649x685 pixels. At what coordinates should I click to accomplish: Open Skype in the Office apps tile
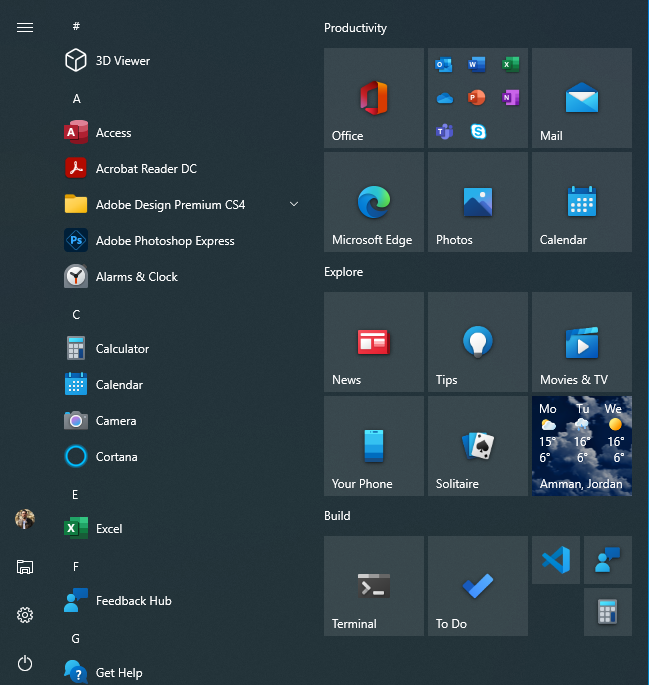pos(478,131)
